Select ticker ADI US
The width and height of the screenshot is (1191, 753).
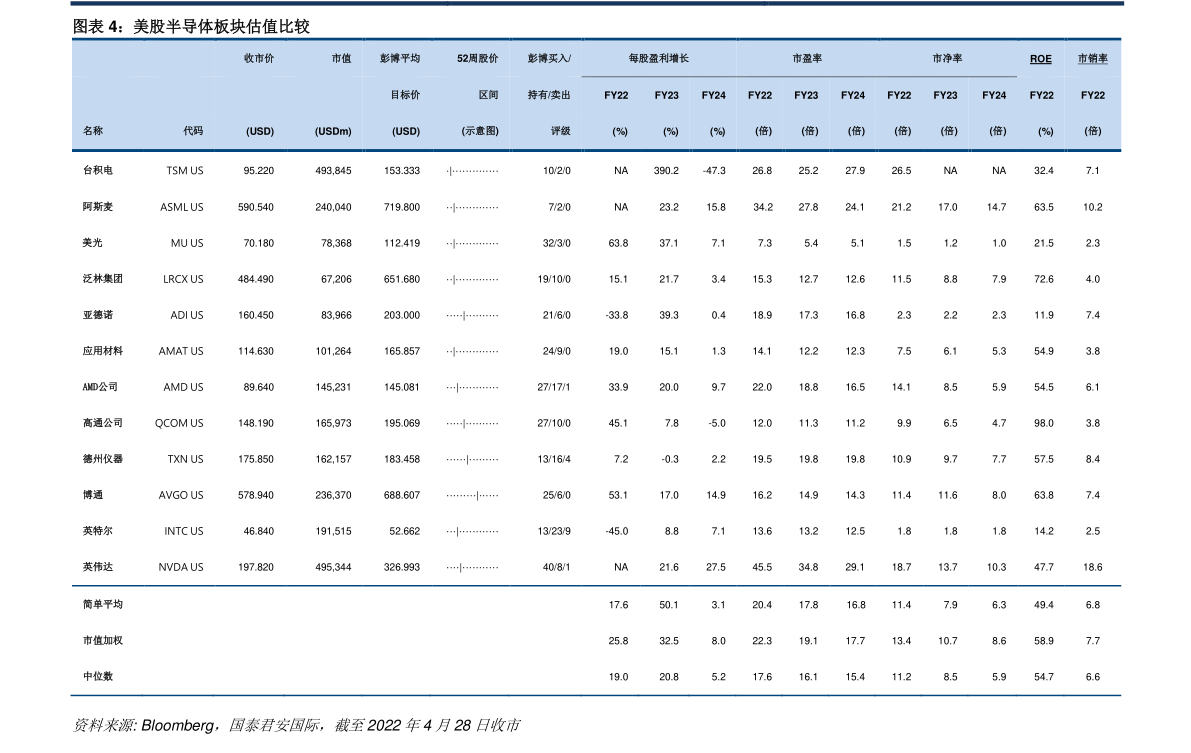[187, 315]
